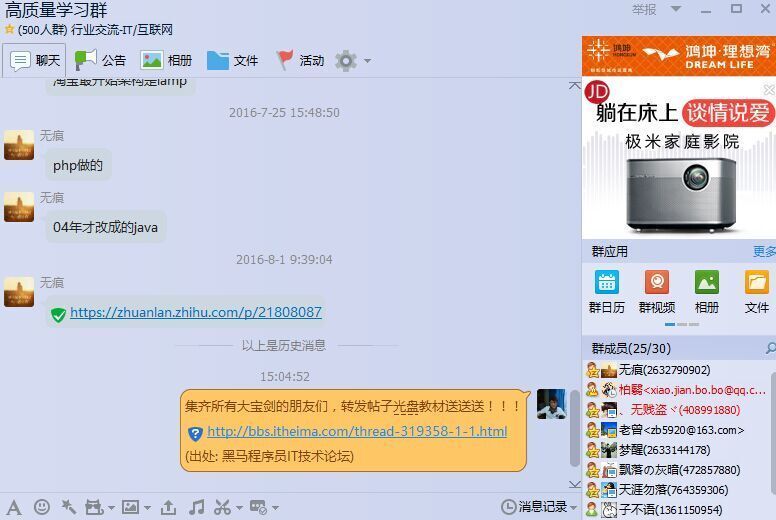Open the 文件 tab in top toolbar
Image resolution: width=776 pixels, height=520 pixels.
[x=233, y=60]
